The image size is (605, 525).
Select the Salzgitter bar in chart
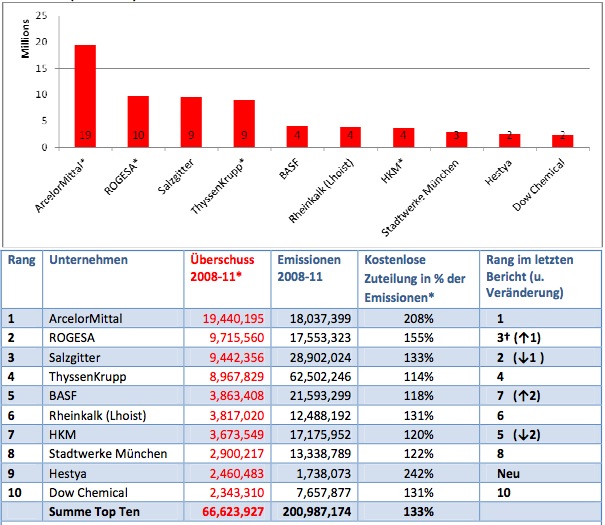click(191, 122)
